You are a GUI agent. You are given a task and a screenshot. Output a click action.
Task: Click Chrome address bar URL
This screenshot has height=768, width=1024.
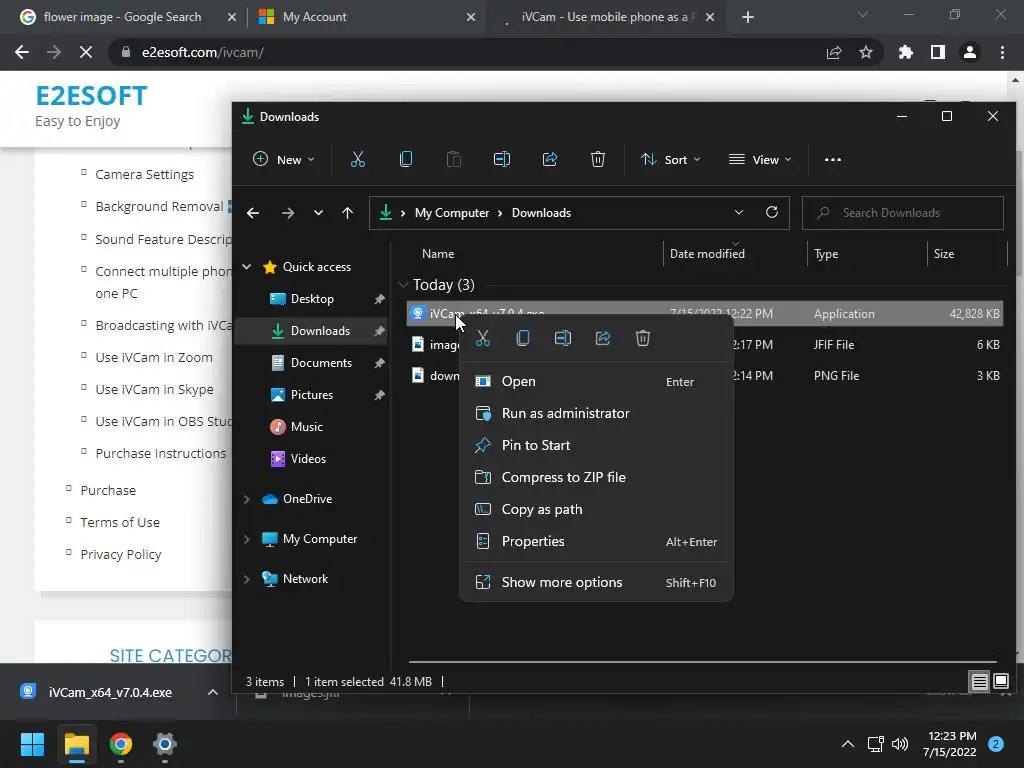tap(202, 52)
